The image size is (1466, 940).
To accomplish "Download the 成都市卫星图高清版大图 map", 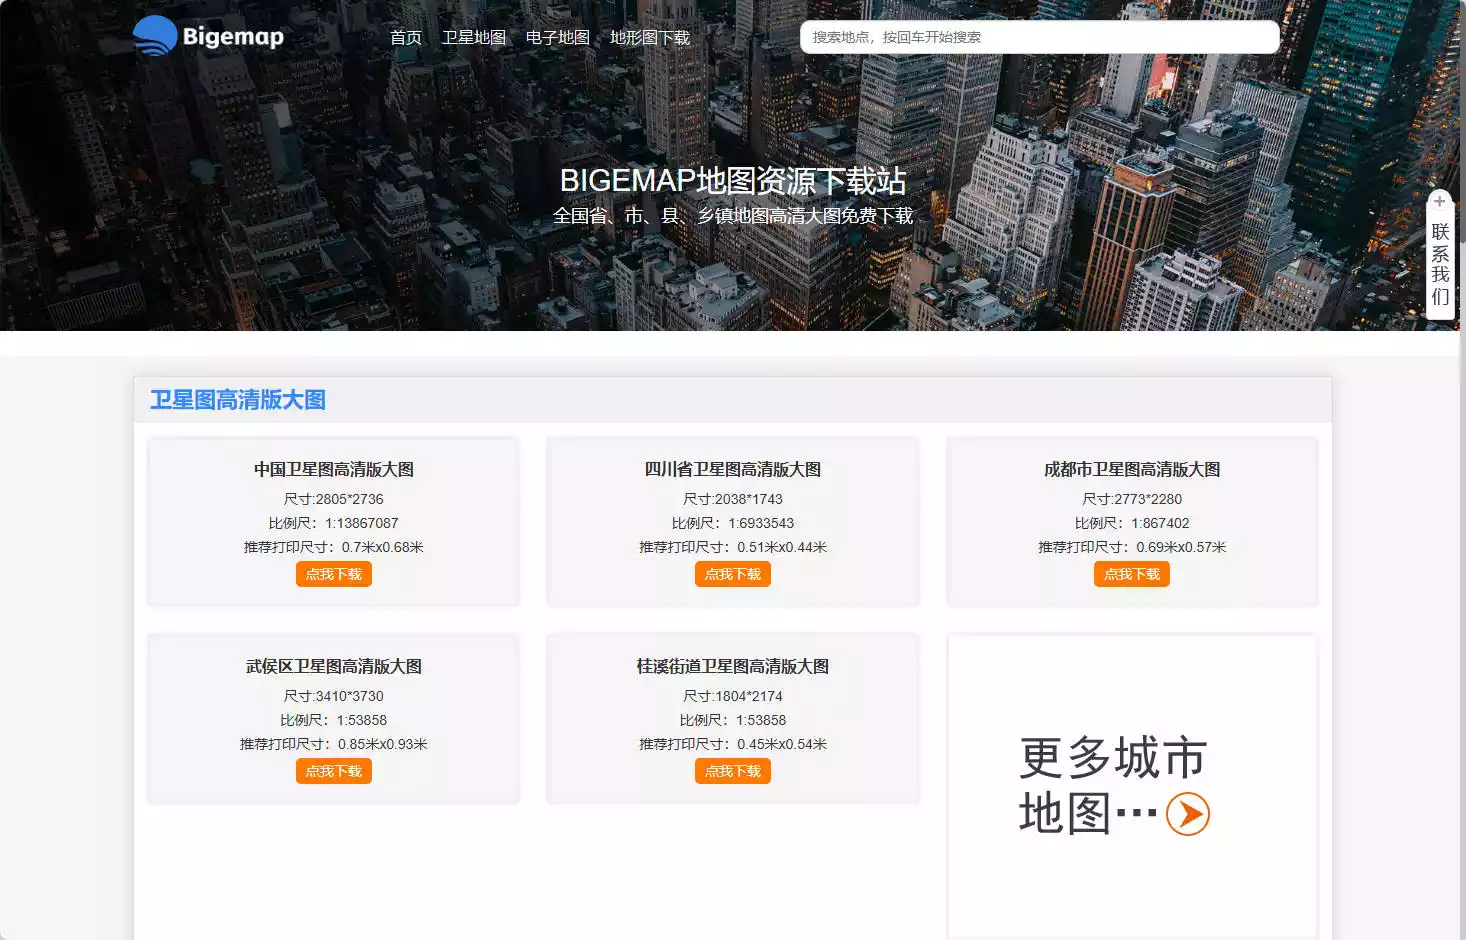I will pyautogui.click(x=1132, y=574).
